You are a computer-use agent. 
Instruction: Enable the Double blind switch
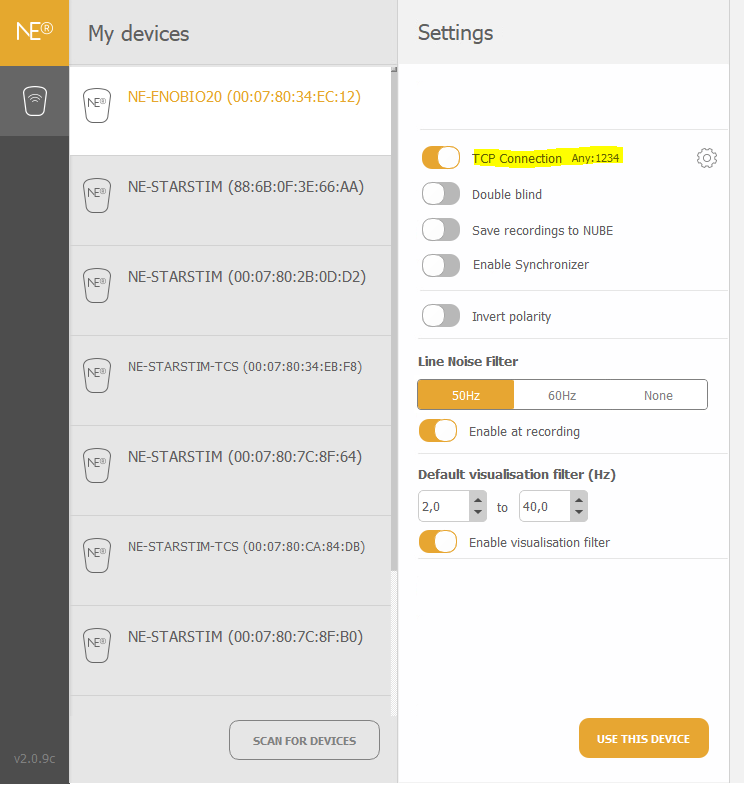[441, 194]
